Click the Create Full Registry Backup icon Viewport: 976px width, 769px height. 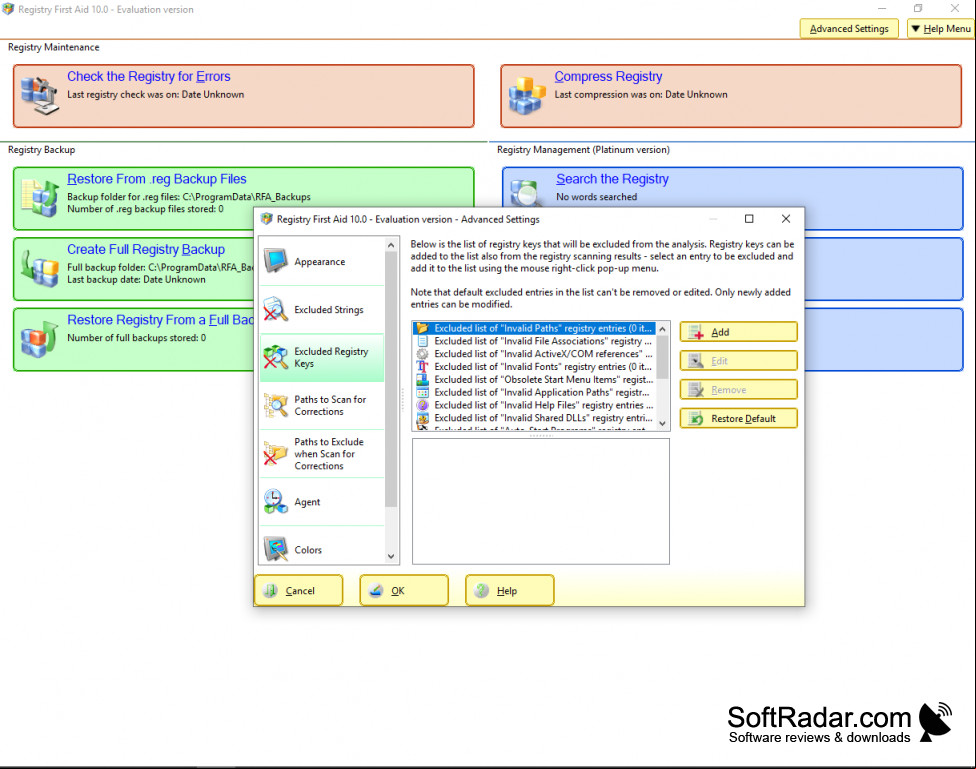(40, 268)
